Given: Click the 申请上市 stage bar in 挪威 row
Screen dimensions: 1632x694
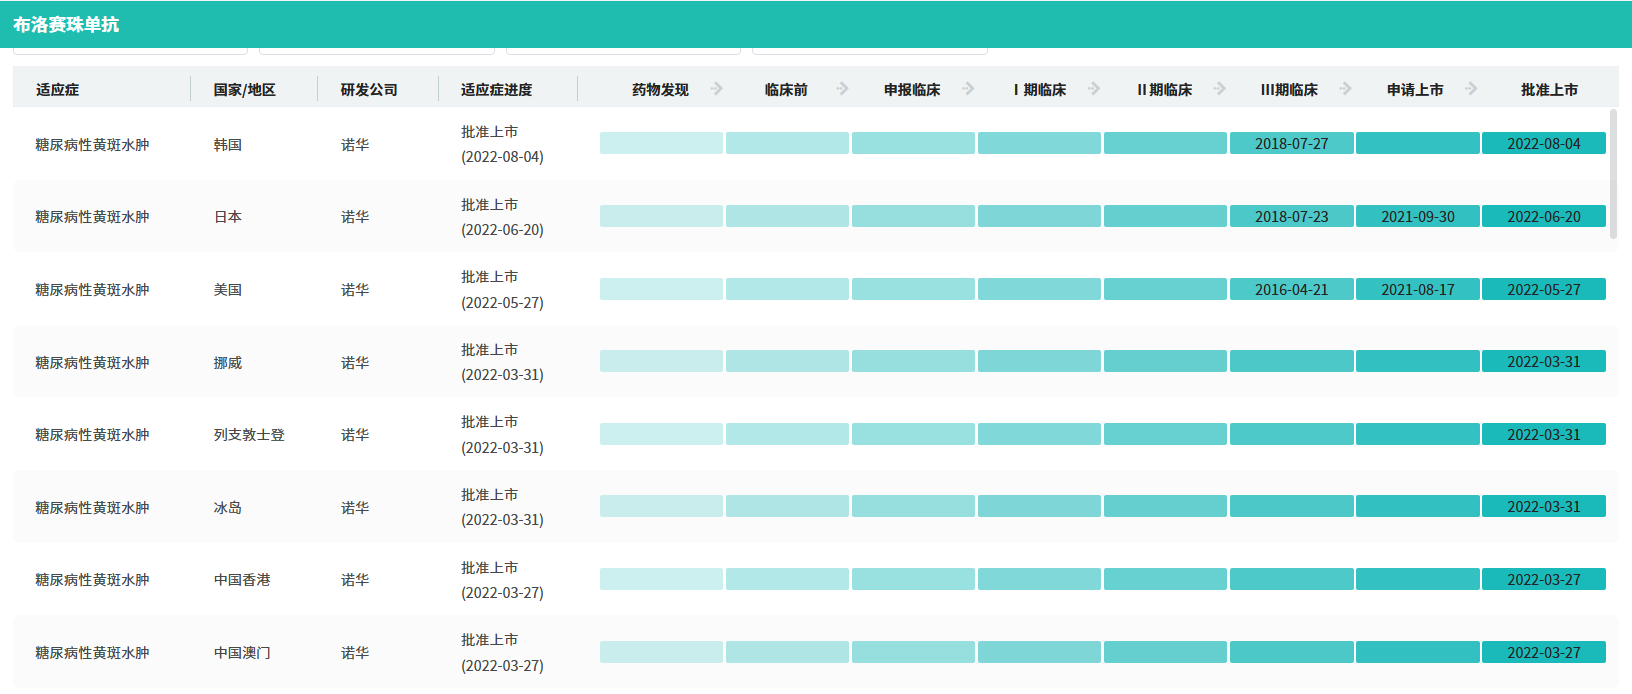Looking at the screenshot, I should click(x=1418, y=362).
